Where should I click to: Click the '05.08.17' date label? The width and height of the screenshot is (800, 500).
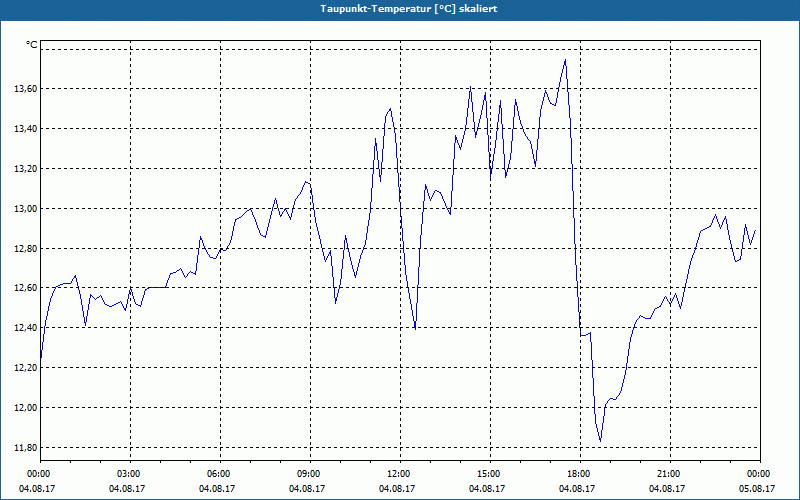(757, 488)
